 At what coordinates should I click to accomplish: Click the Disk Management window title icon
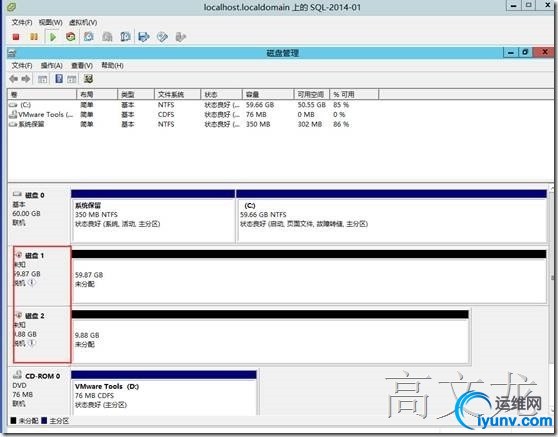point(12,53)
